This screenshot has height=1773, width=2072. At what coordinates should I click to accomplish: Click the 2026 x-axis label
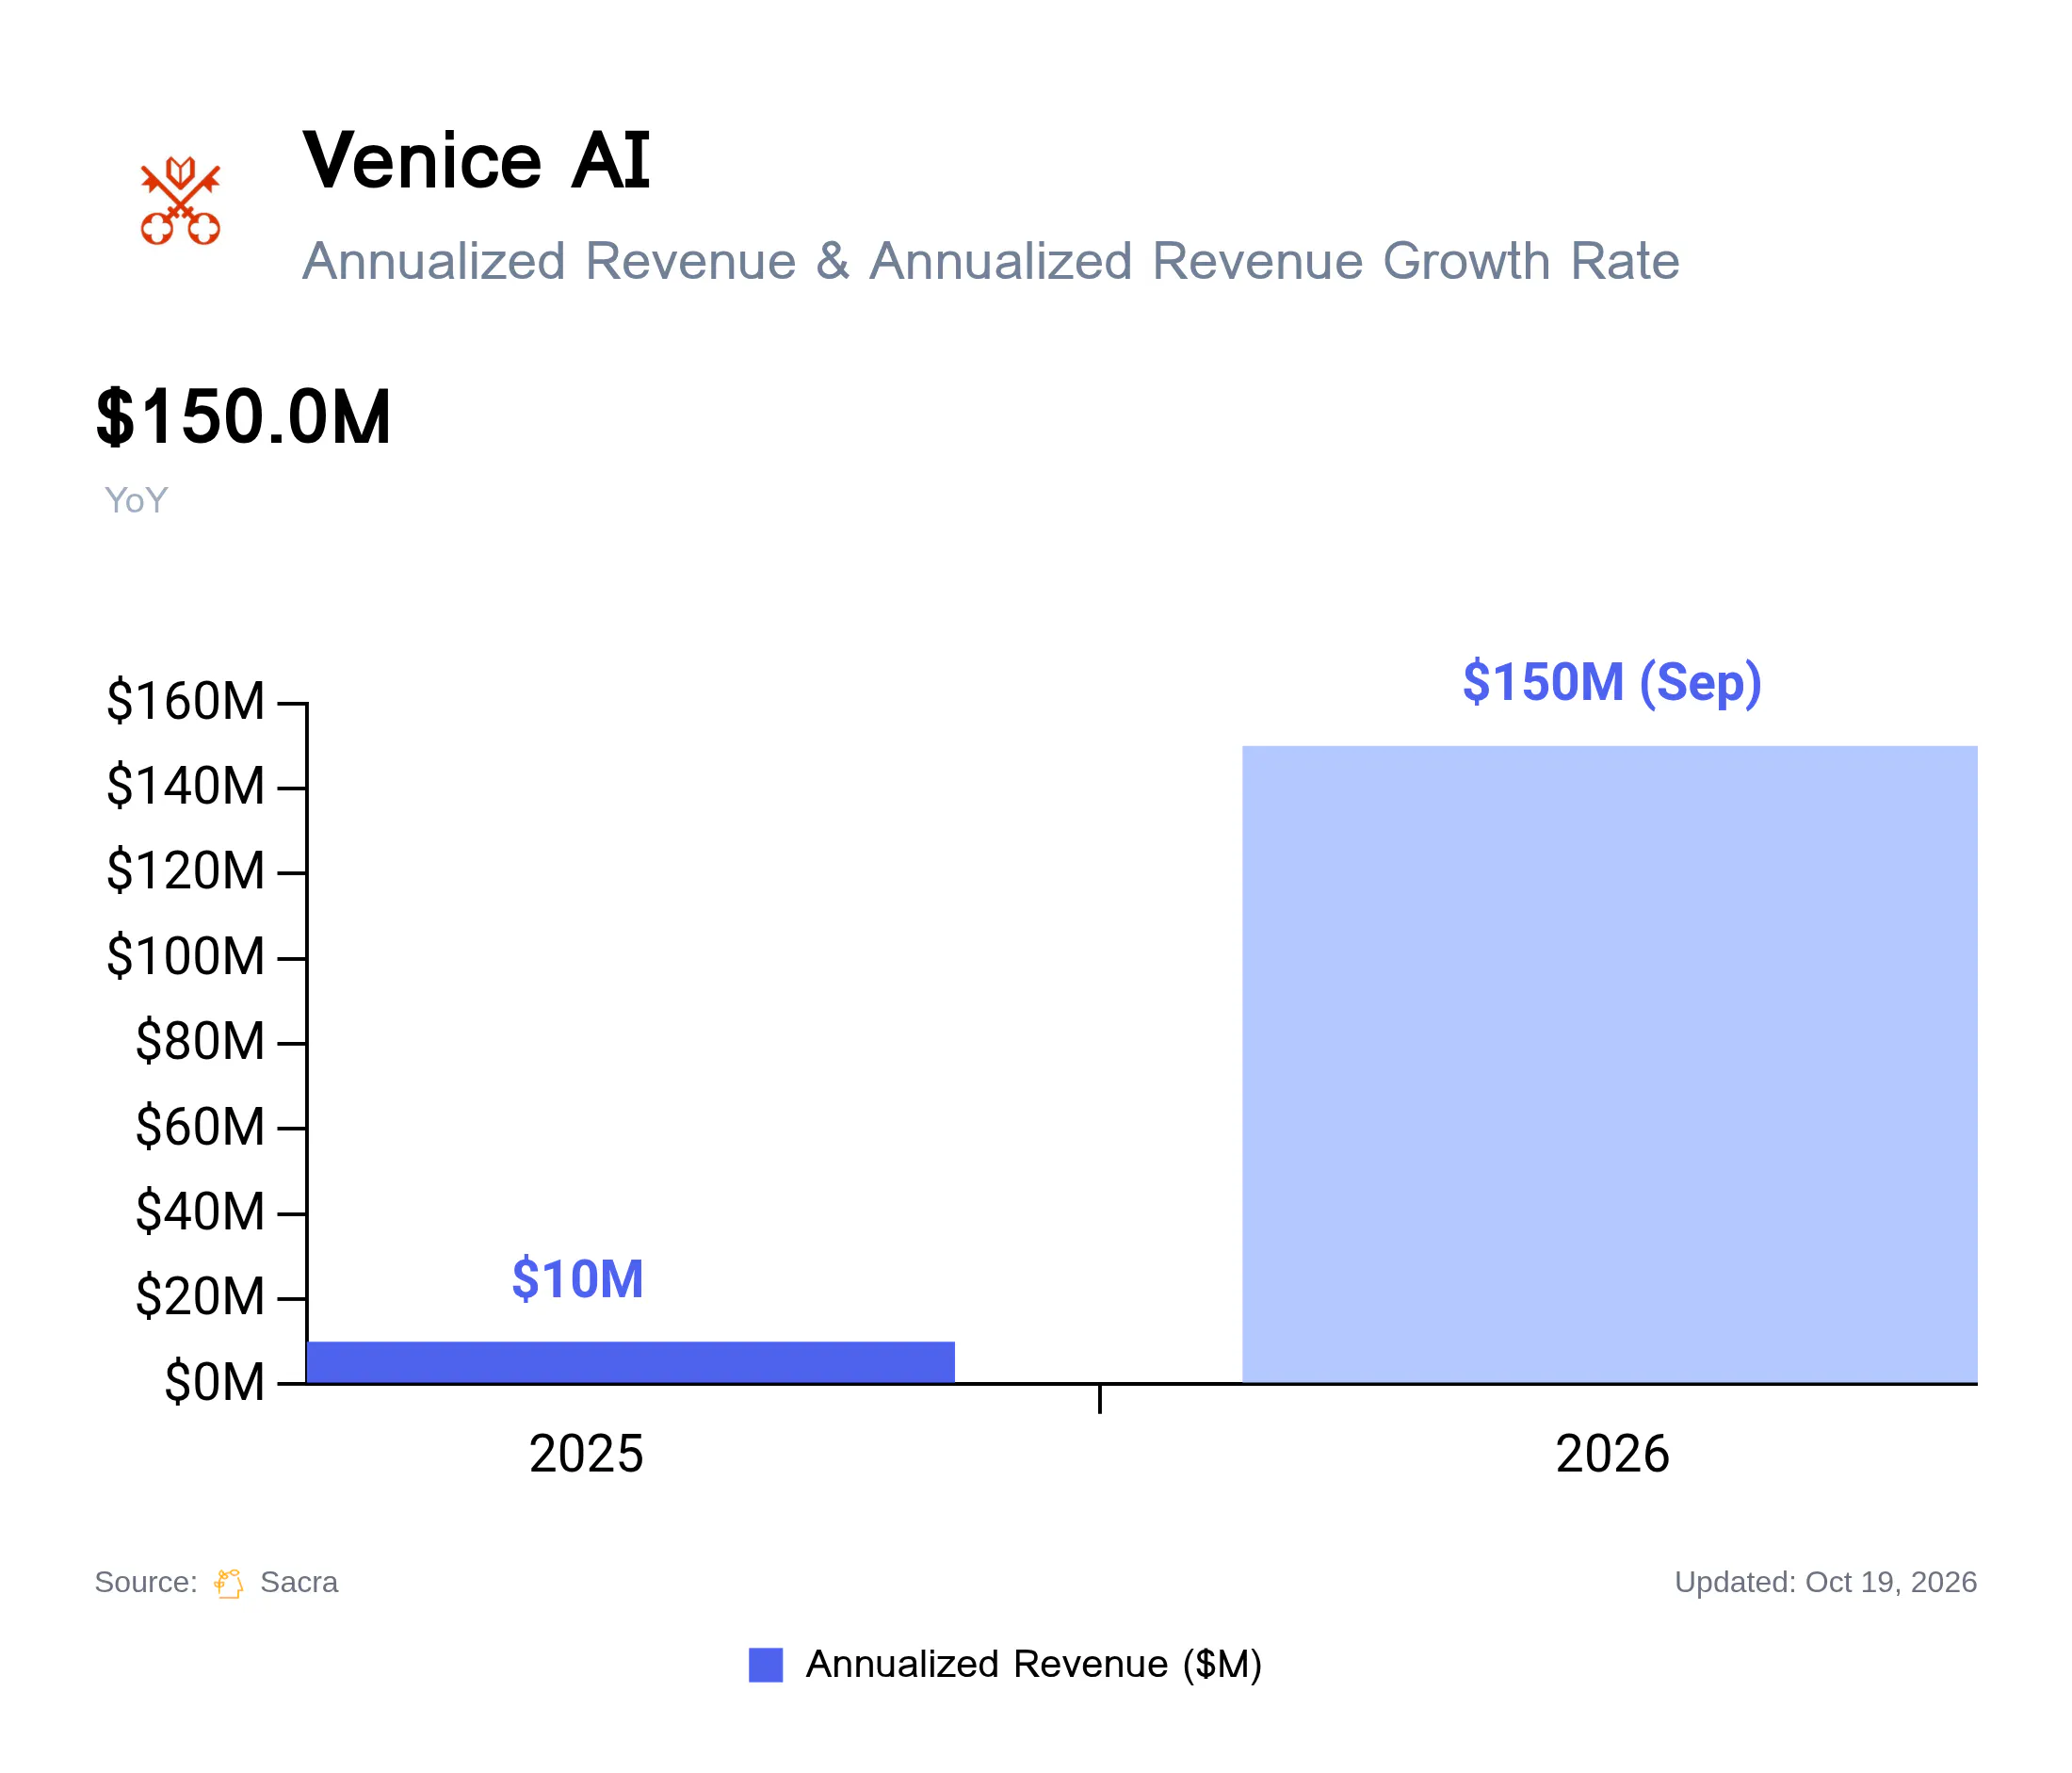point(1612,1453)
